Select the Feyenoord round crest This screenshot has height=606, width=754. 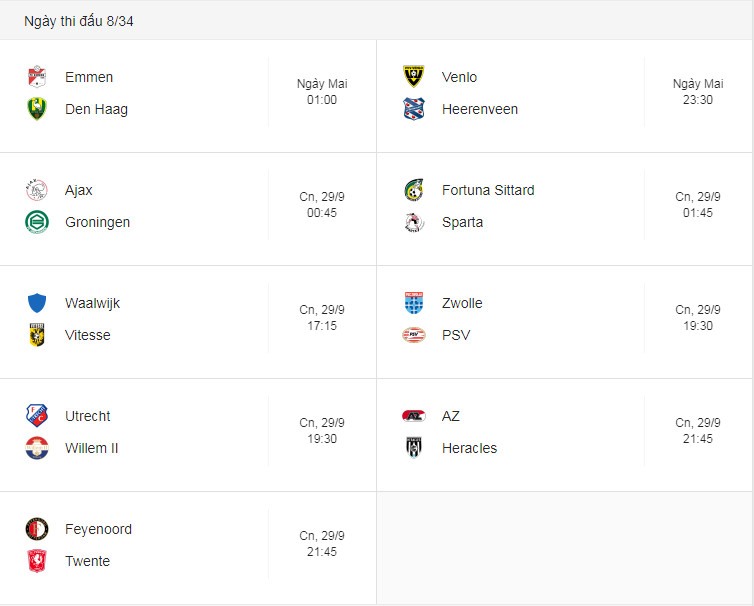tap(37, 529)
